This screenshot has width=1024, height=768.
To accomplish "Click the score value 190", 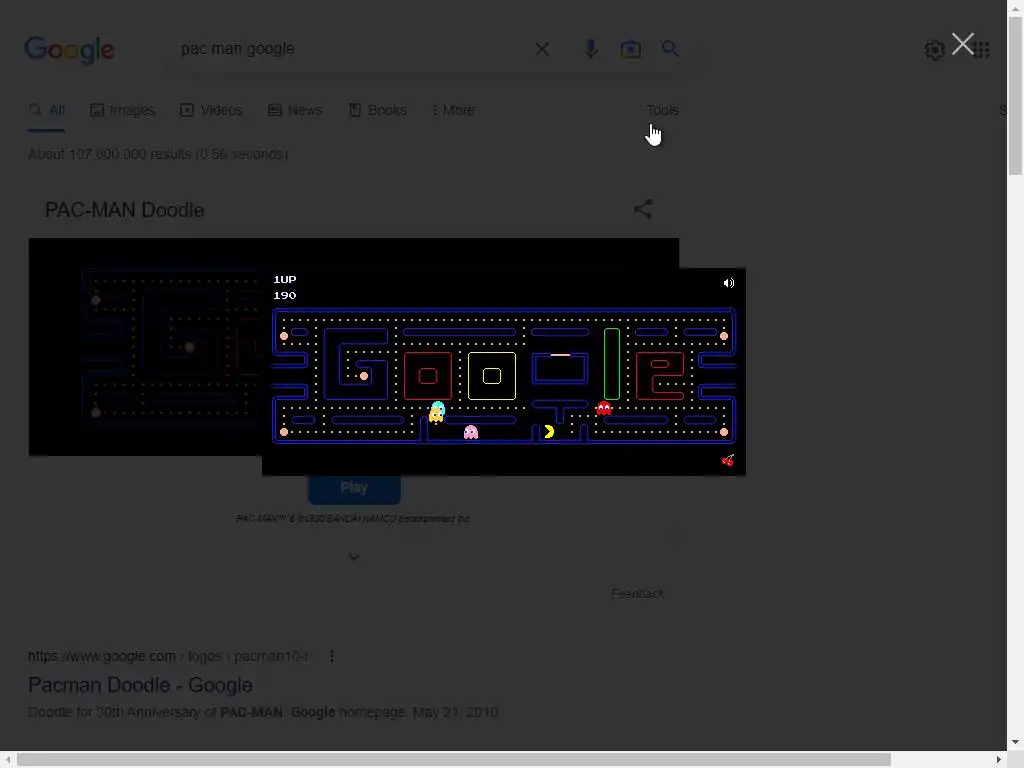I will [x=285, y=295].
